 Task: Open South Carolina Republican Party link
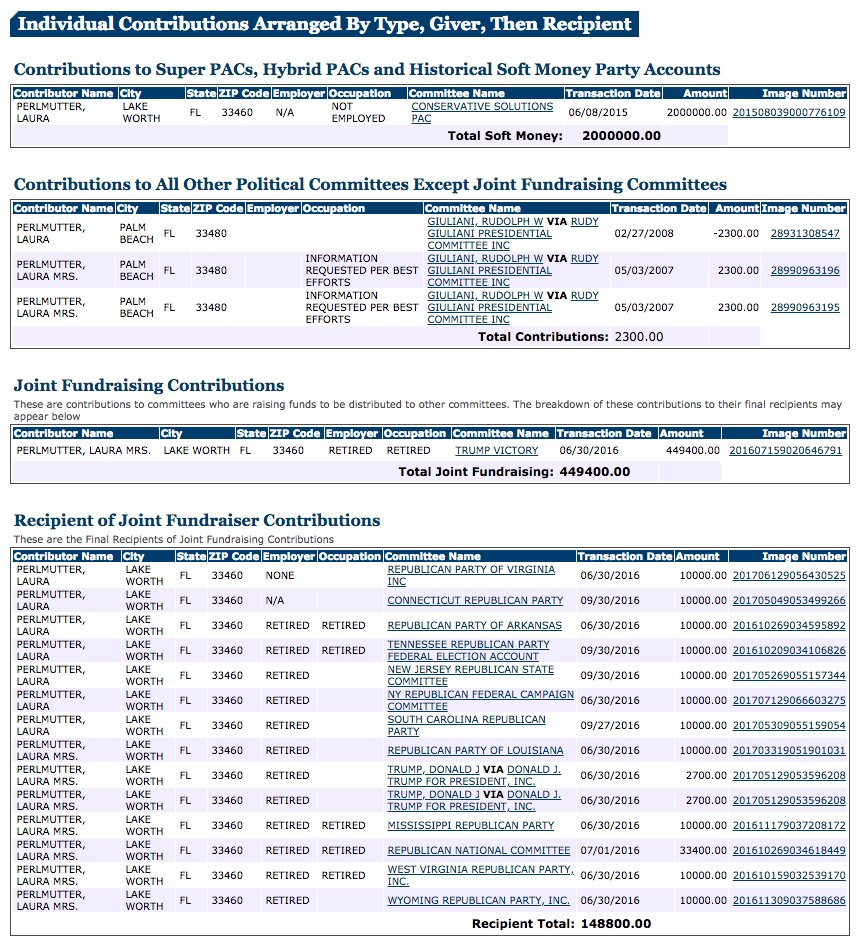[x=466, y=725]
